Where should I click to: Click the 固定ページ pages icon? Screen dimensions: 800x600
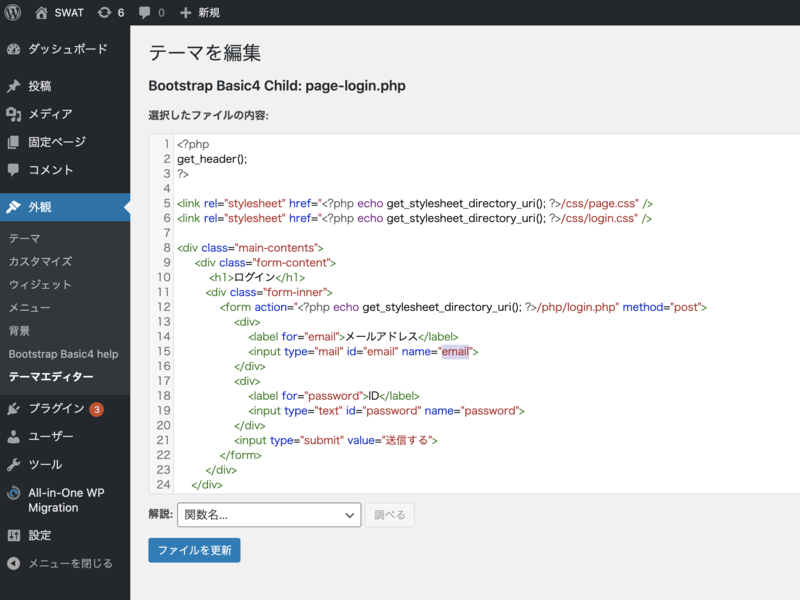point(13,142)
